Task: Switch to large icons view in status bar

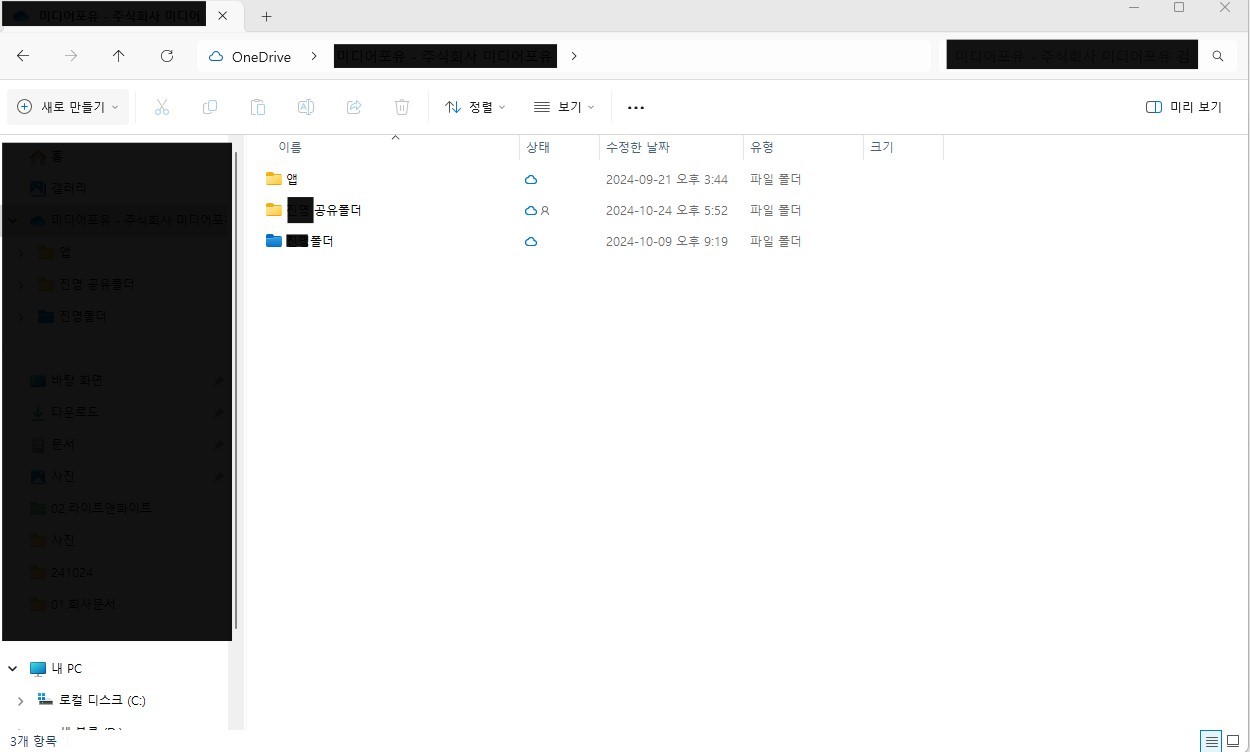Action: tap(1234, 742)
